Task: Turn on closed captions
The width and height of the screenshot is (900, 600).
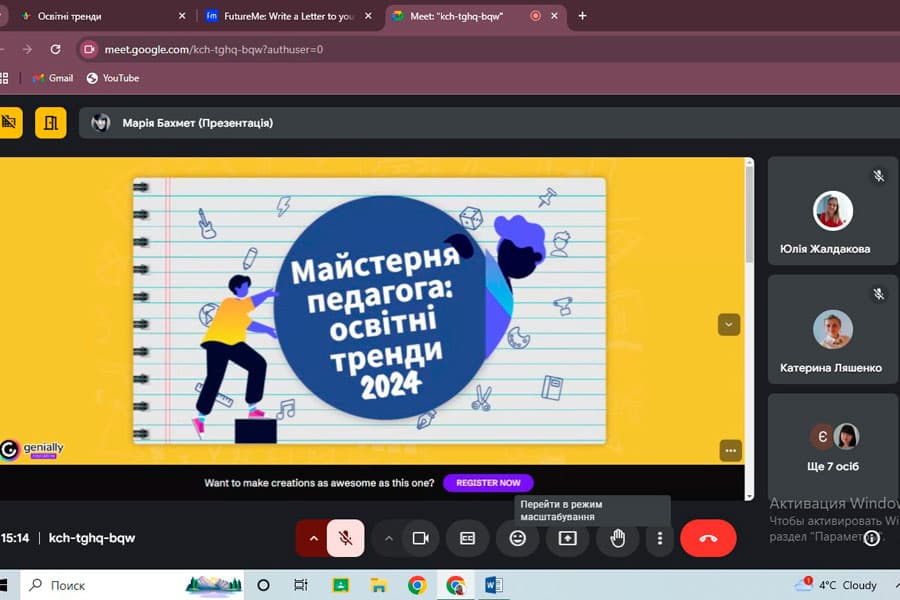Action: coord(467,538)
